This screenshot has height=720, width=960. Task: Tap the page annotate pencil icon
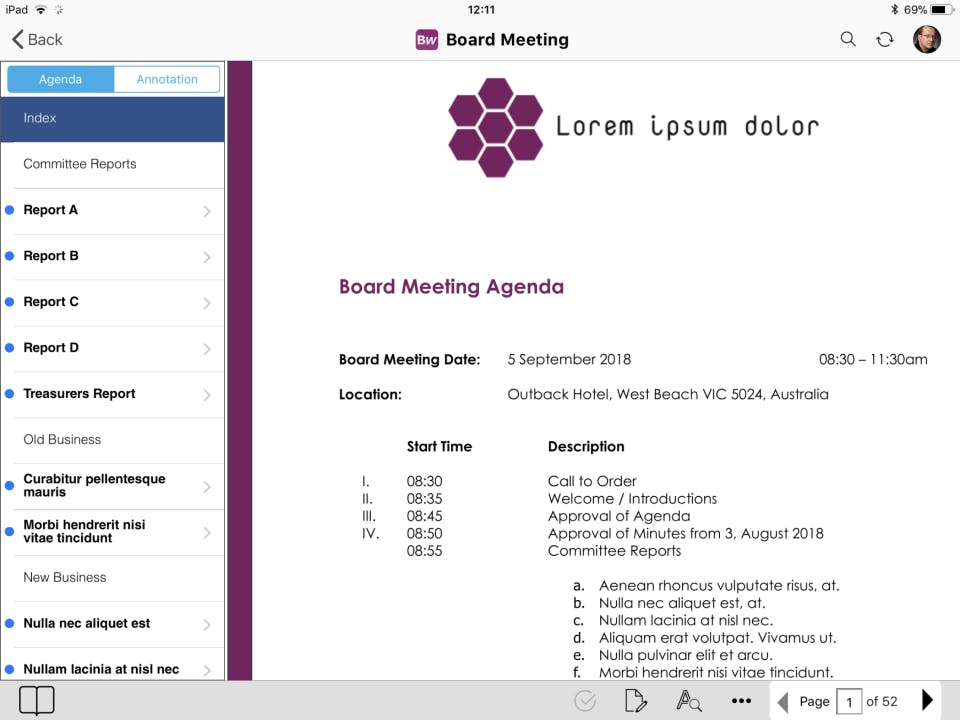[636, 701]
